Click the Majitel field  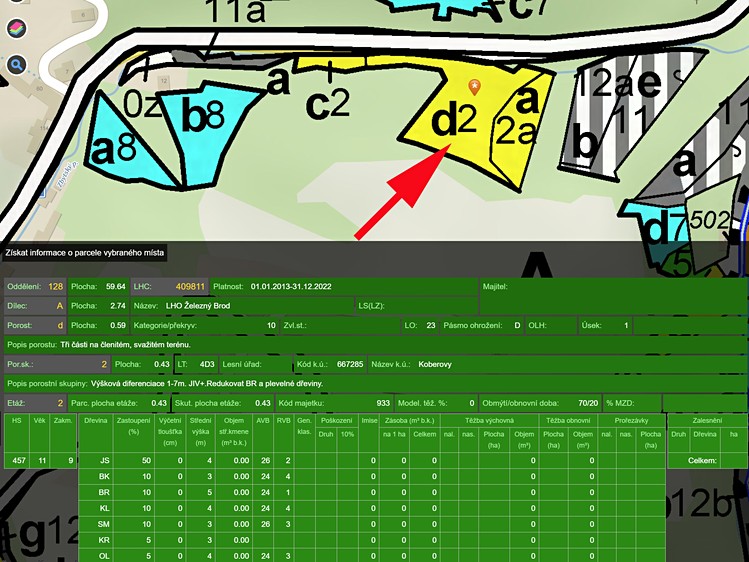click(613, 296)
